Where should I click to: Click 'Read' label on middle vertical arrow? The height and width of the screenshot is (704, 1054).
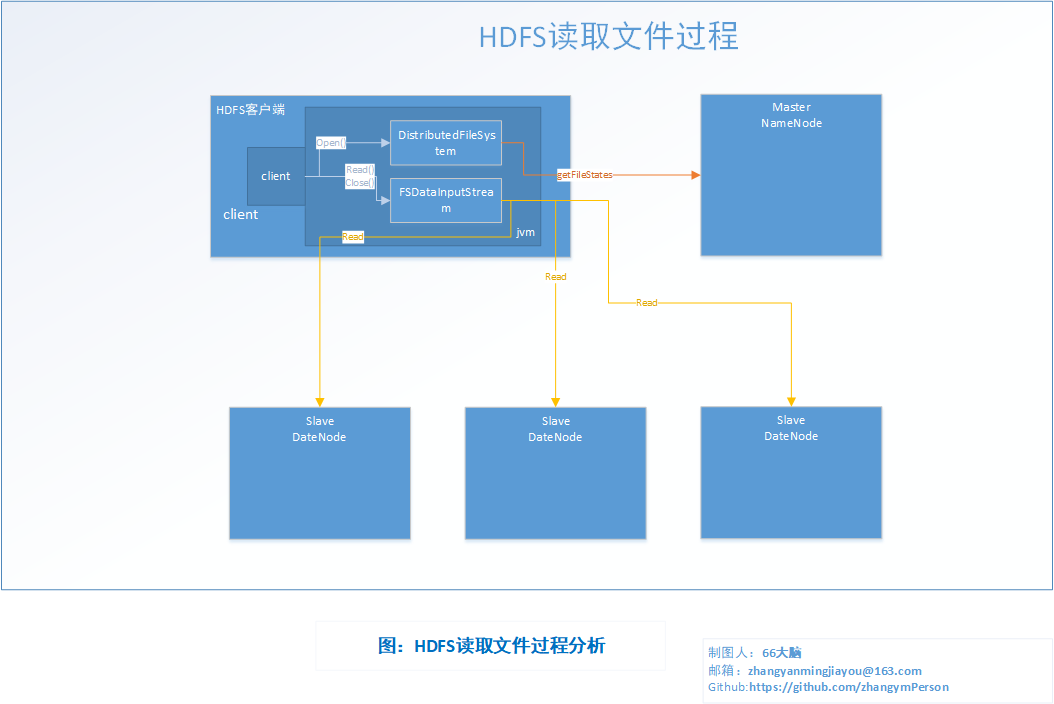pyautogui.click(x=555, y=276)
